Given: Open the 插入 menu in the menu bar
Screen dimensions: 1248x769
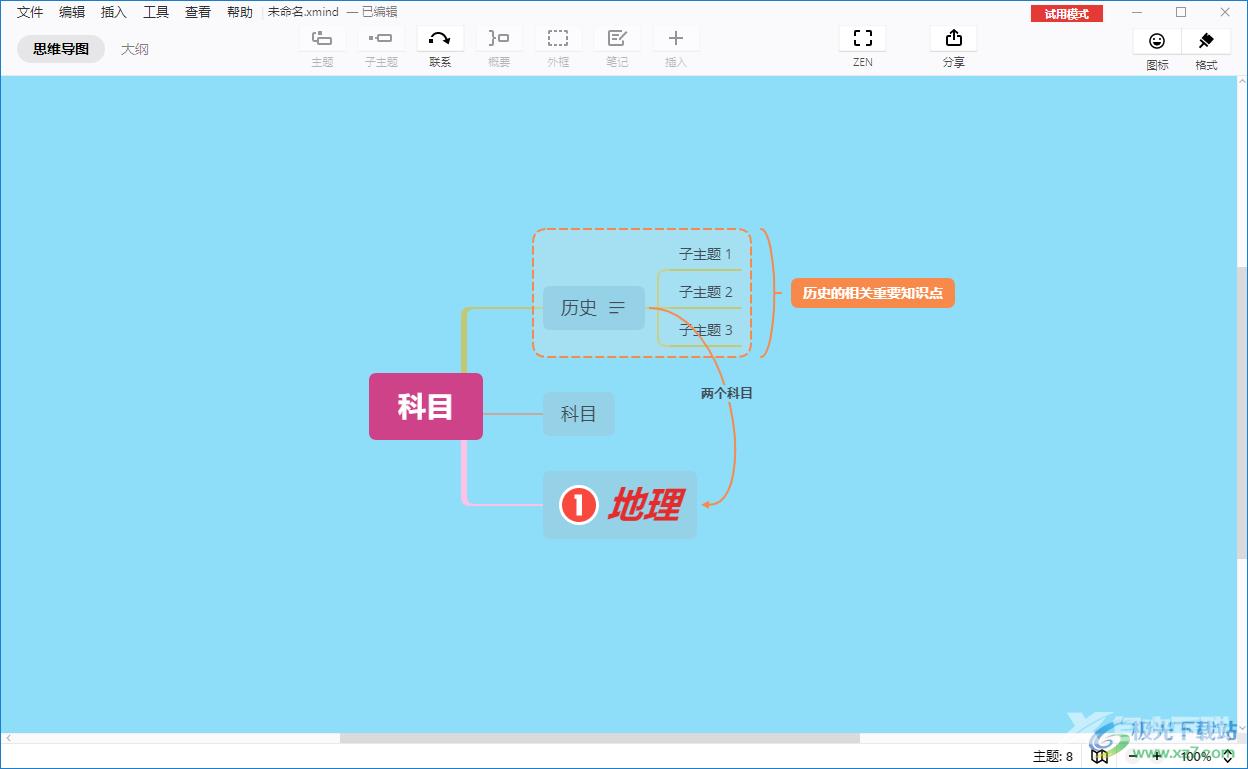Looking at the screenshot, I should pos(114,12).
